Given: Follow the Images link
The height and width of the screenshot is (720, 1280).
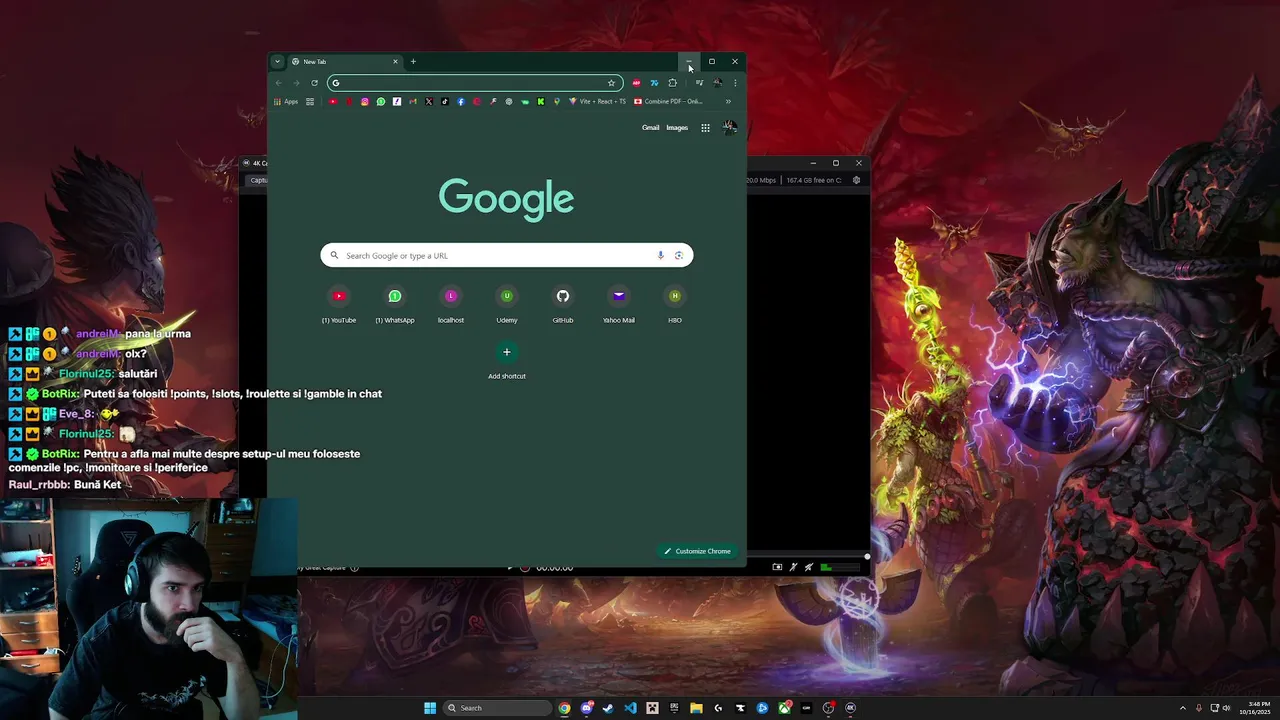Looking at the screenshot, I should click(x=677, y=128).
